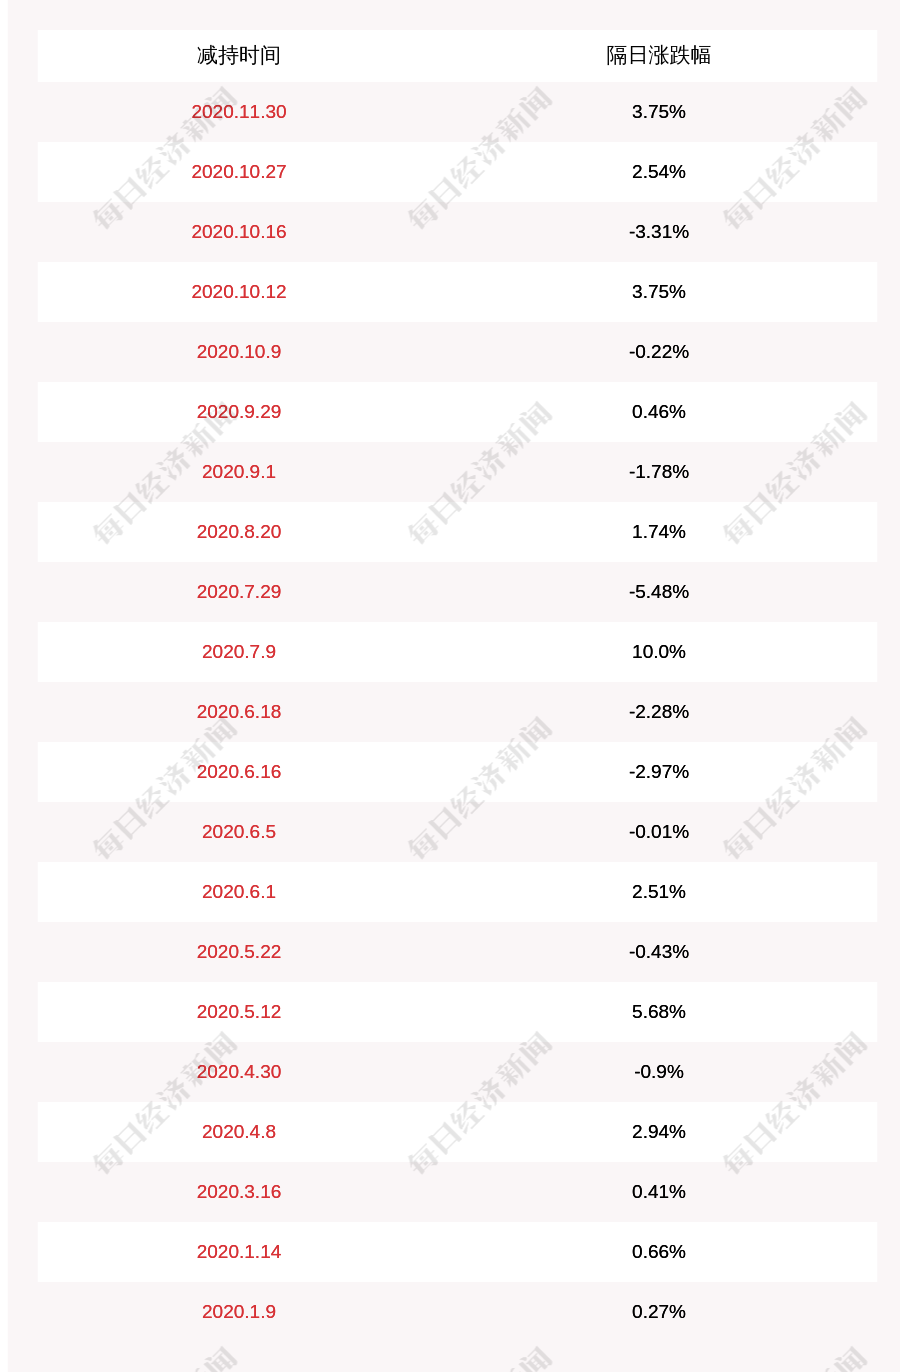Click the date 2020.8.20
This screenshot has height=1372, width=900.
(239, 531)
